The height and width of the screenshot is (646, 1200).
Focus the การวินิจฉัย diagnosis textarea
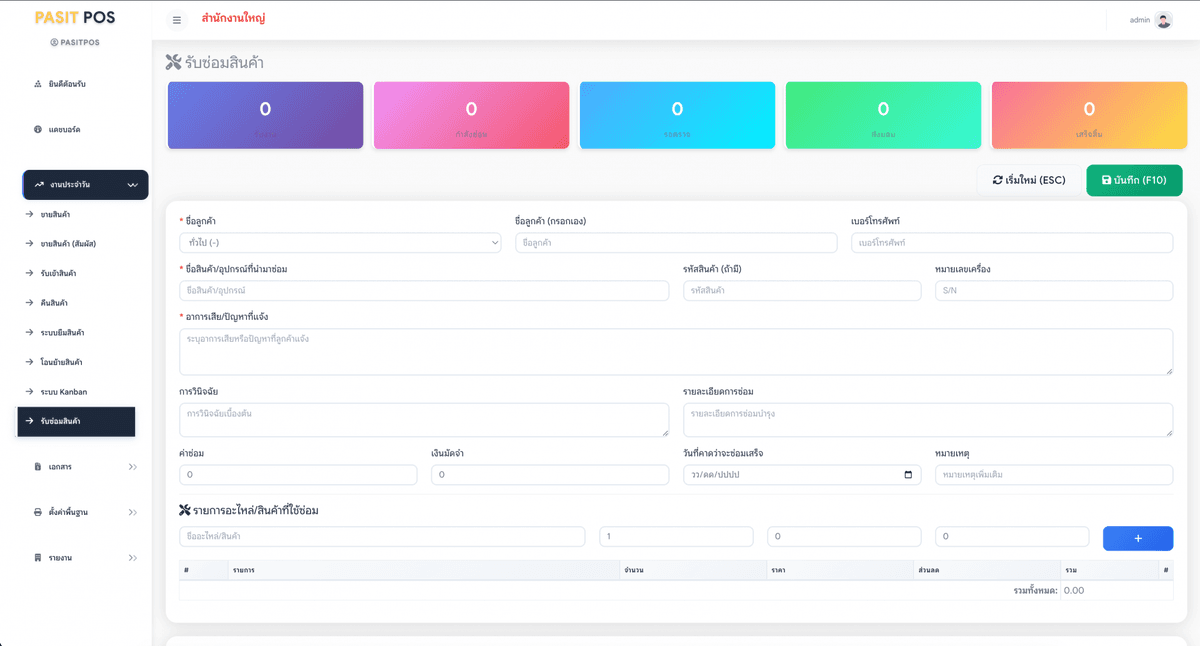click(x=424, y=420)
